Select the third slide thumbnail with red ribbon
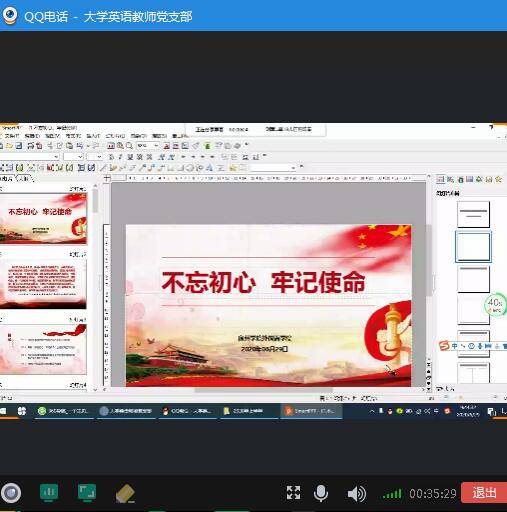The image size is (507, 512). click(x=43, y=349)
